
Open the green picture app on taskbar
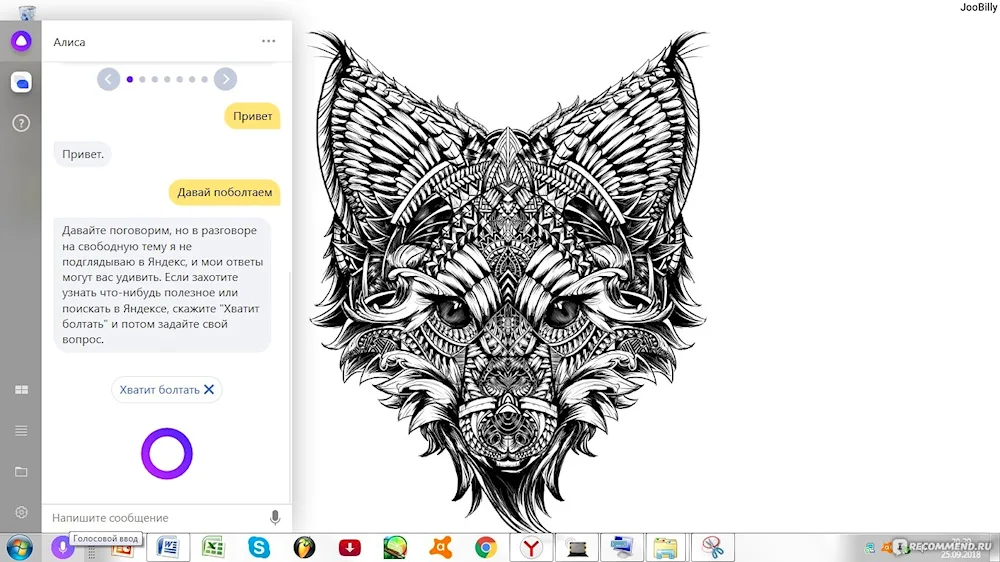pos(395,547)
